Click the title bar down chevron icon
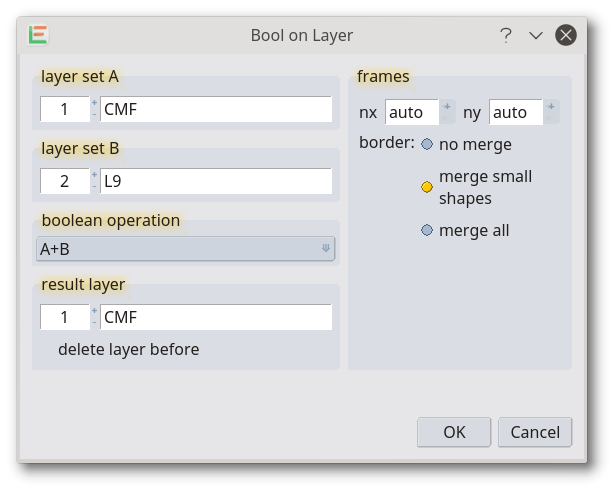This screenshot has width=616, height=492. coord(535,35)
